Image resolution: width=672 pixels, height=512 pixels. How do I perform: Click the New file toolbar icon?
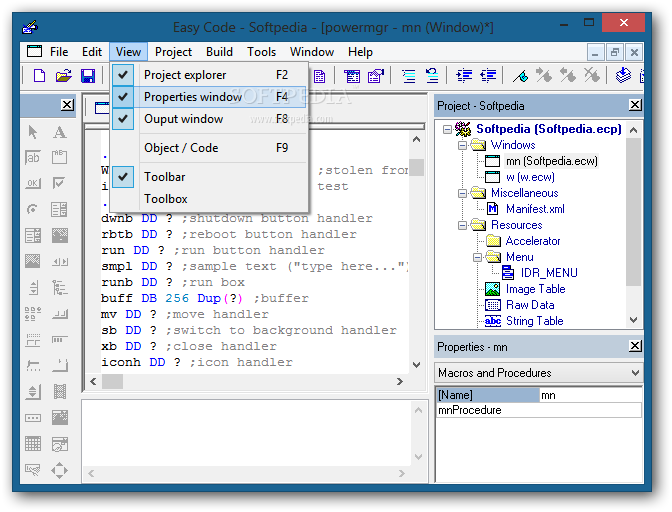[x=39, y=76]
